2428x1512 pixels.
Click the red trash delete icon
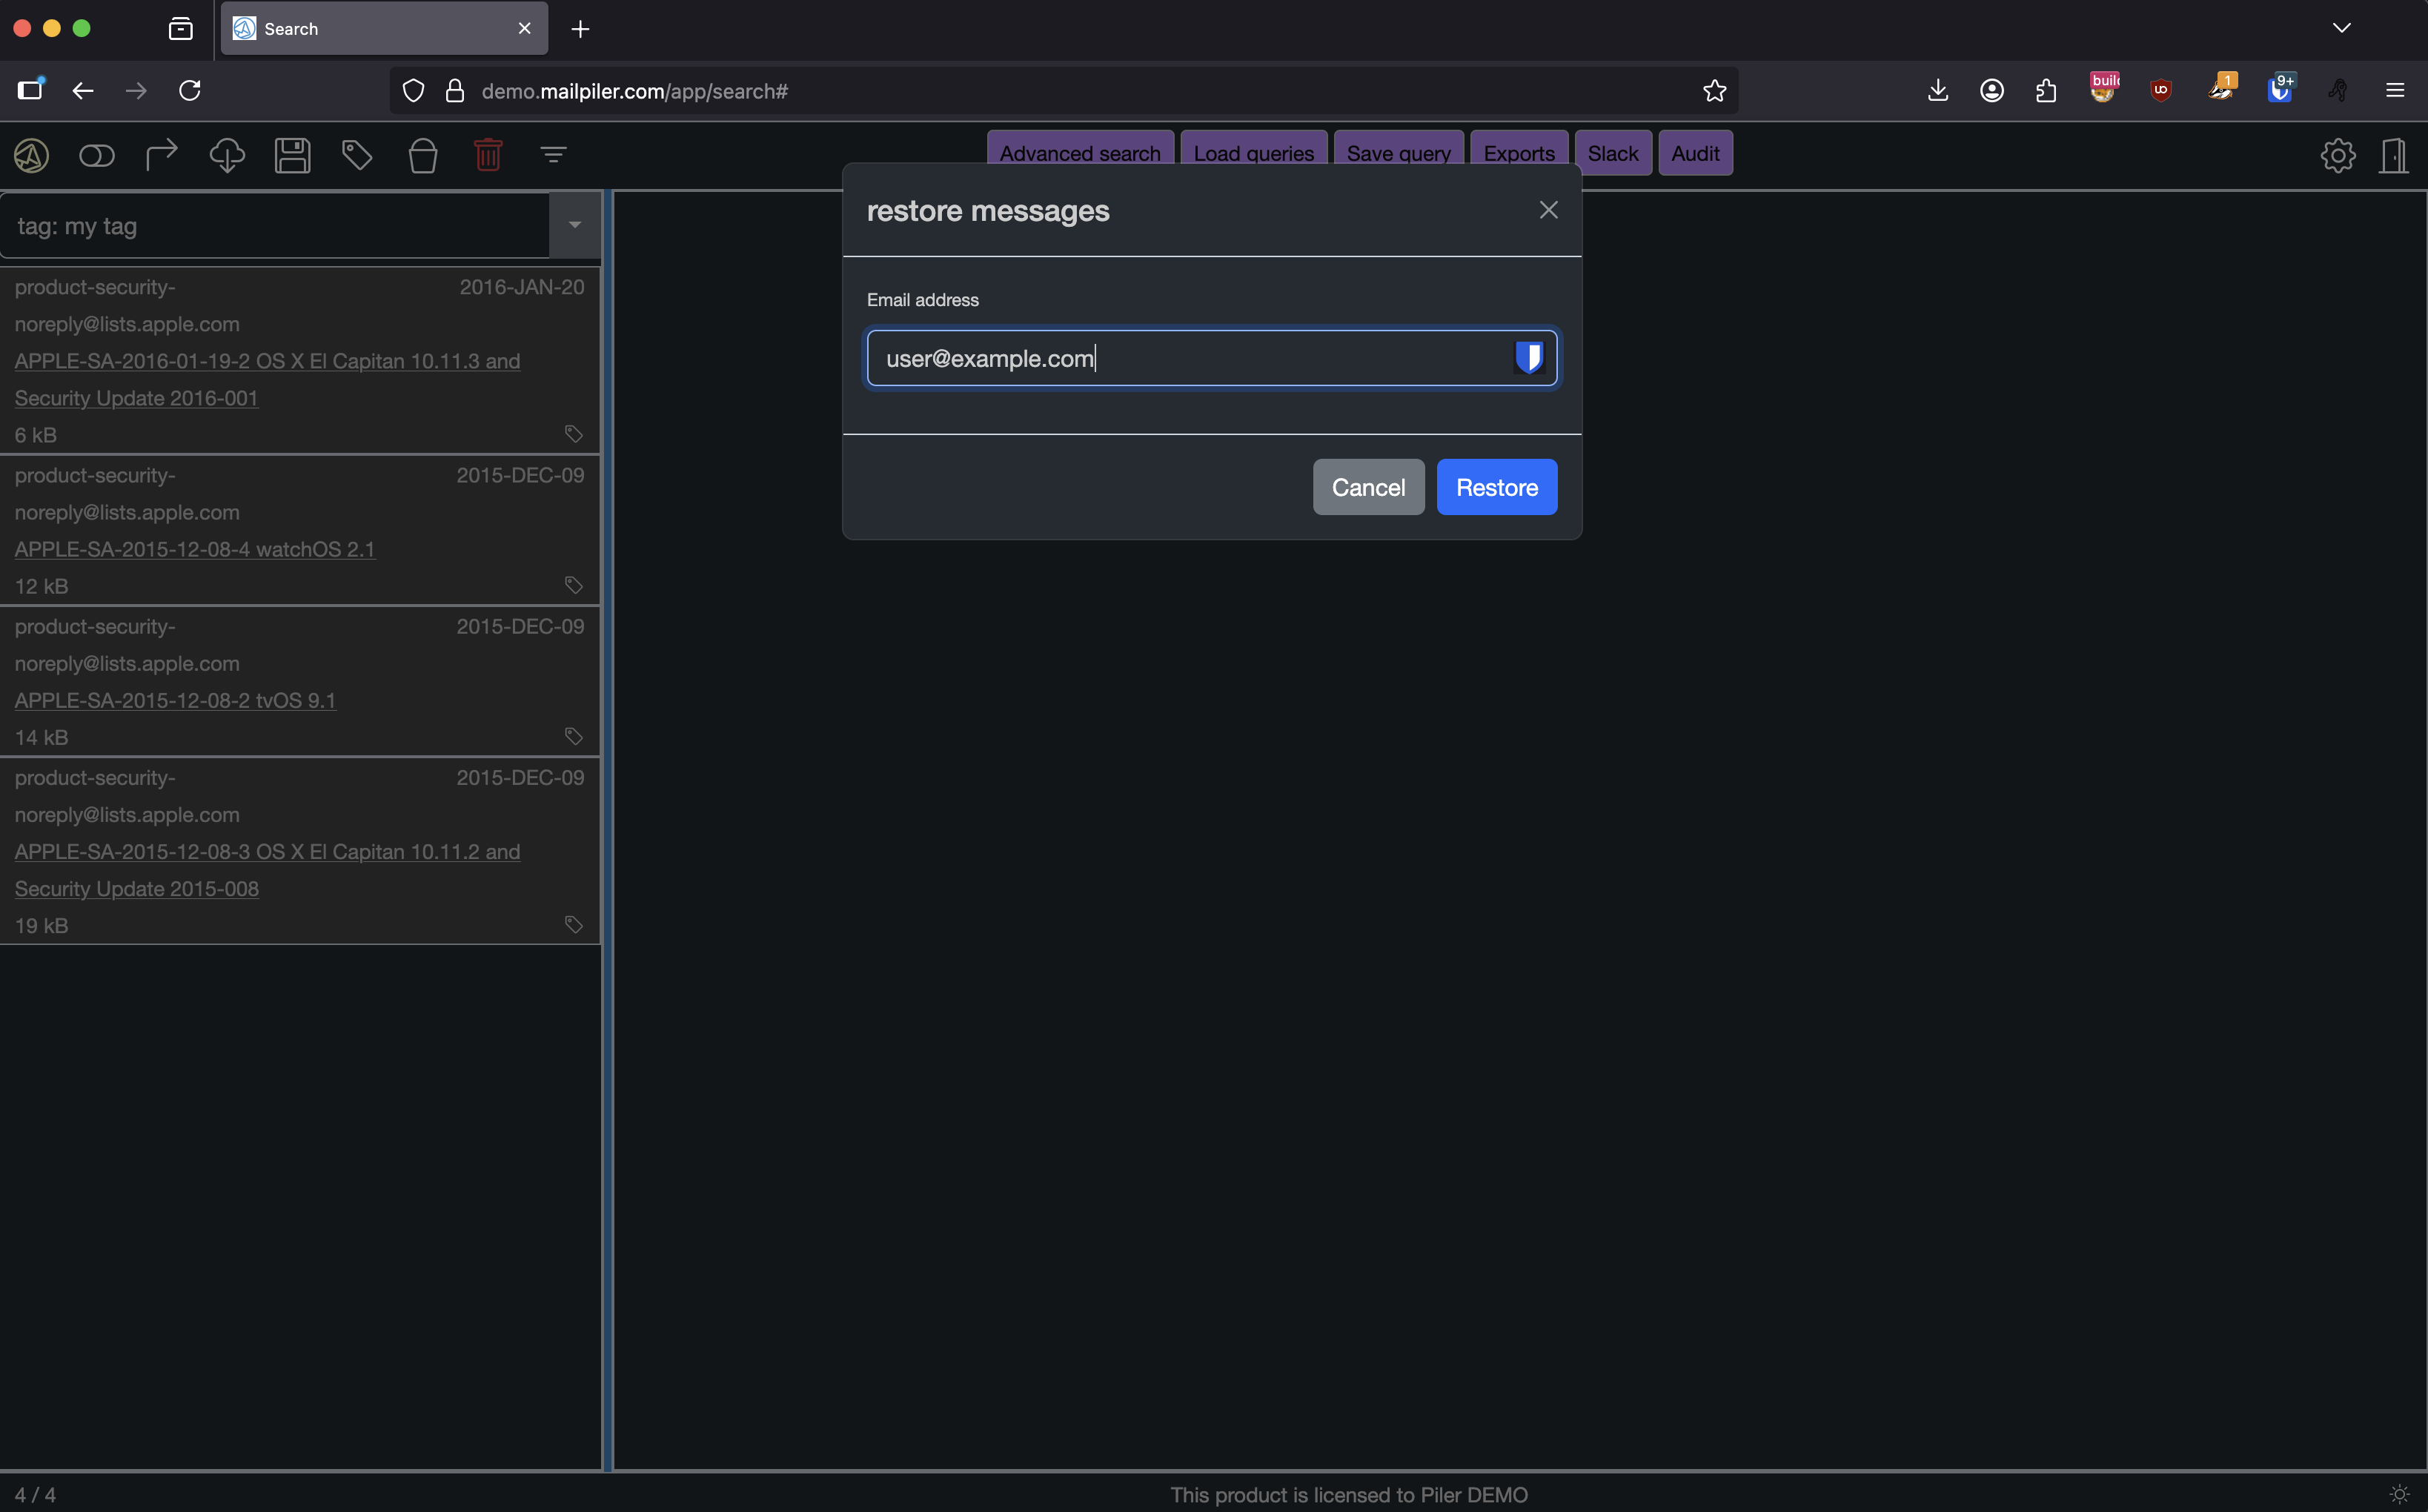pyautogui.click(x=488, y=155)
